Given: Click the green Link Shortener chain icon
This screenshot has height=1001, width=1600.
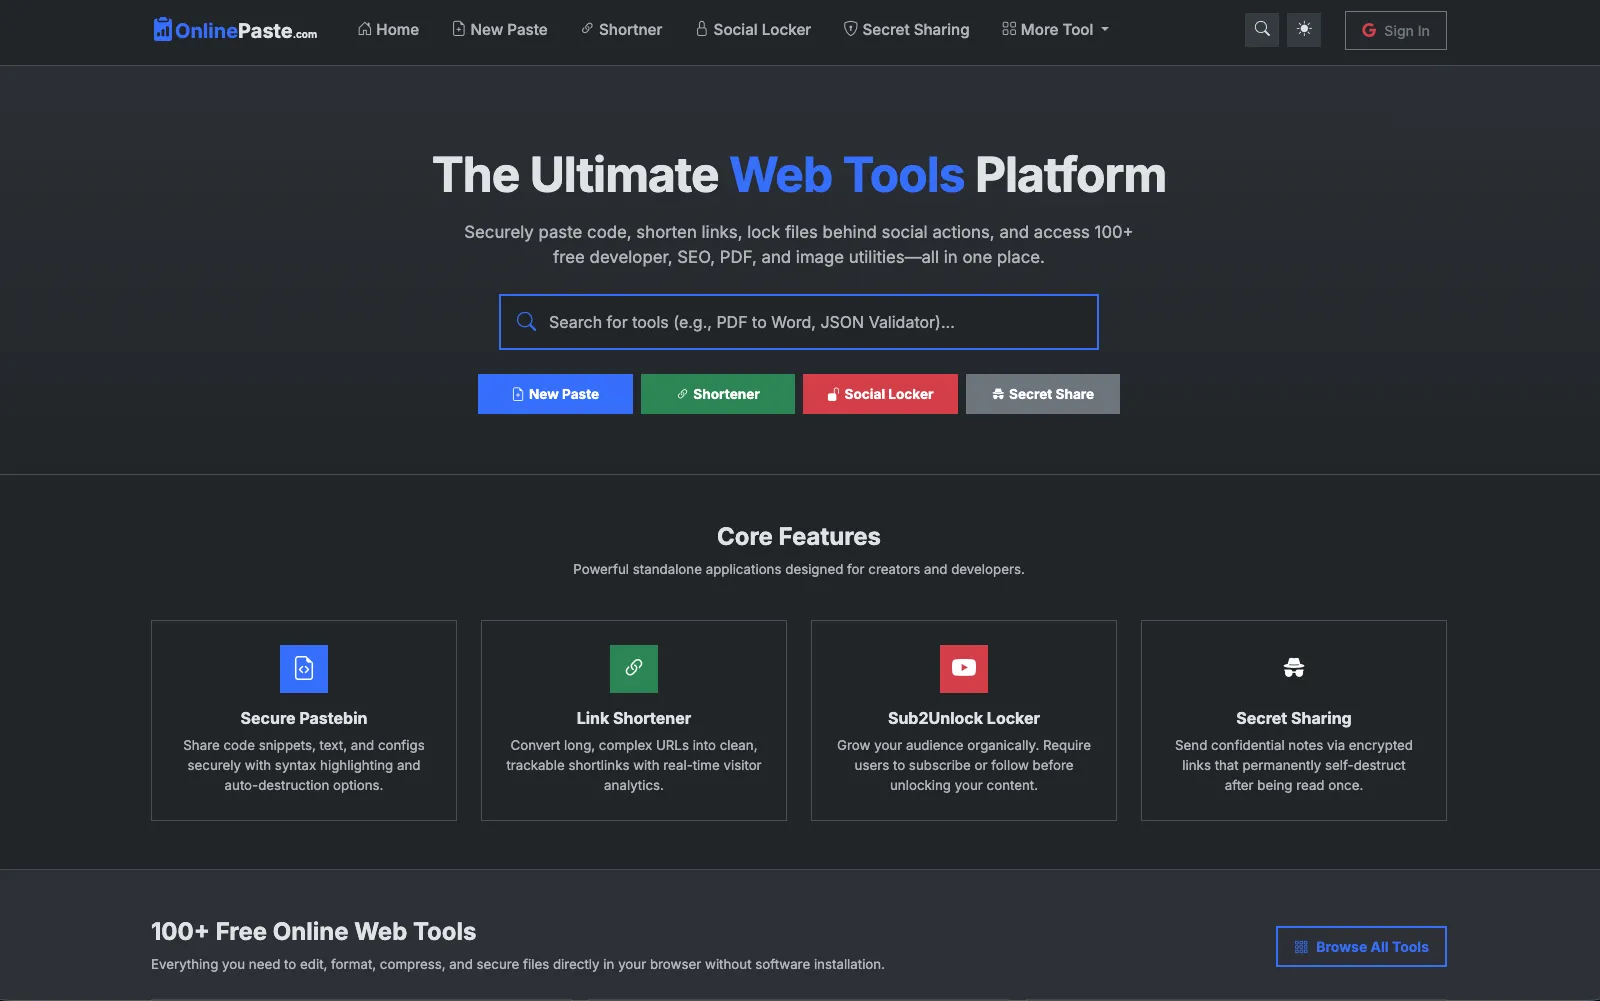Looking at the screenshot, I should click(x=634, y=669).
